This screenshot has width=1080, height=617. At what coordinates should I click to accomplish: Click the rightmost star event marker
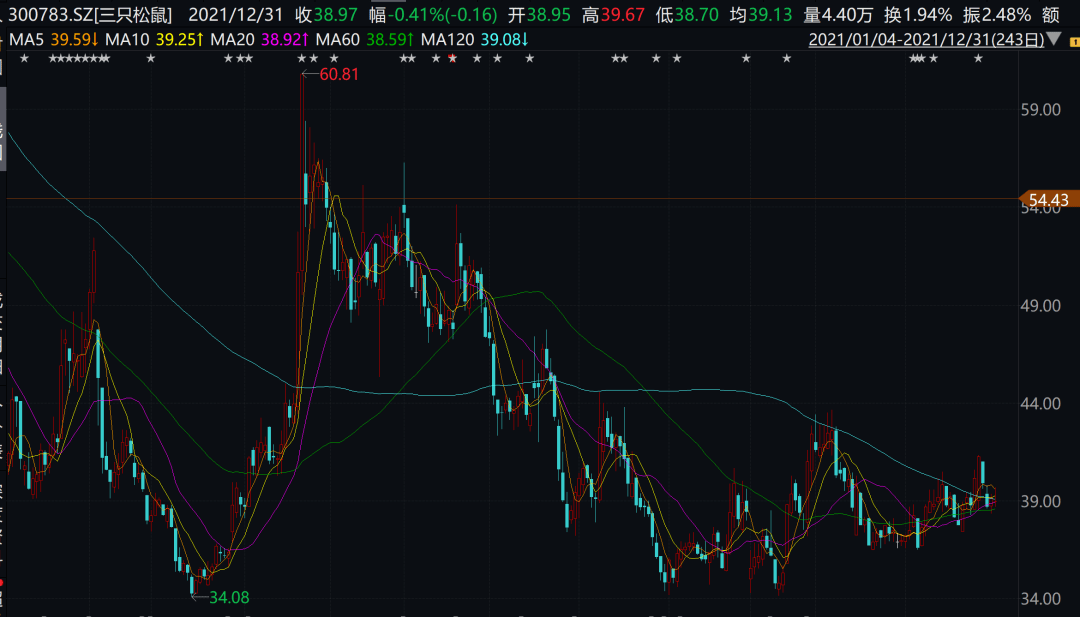coord(978,59)
